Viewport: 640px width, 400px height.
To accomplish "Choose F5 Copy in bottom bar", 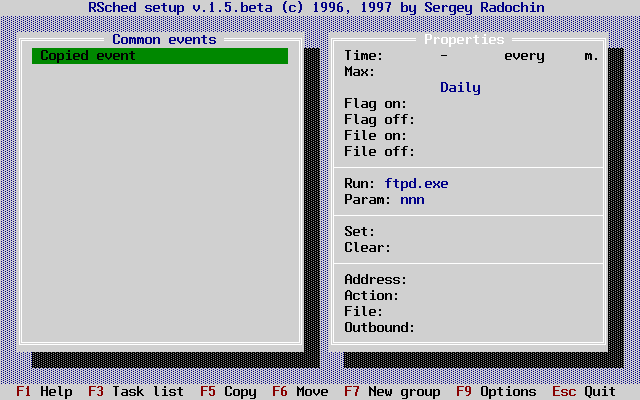I will [228, 391].
